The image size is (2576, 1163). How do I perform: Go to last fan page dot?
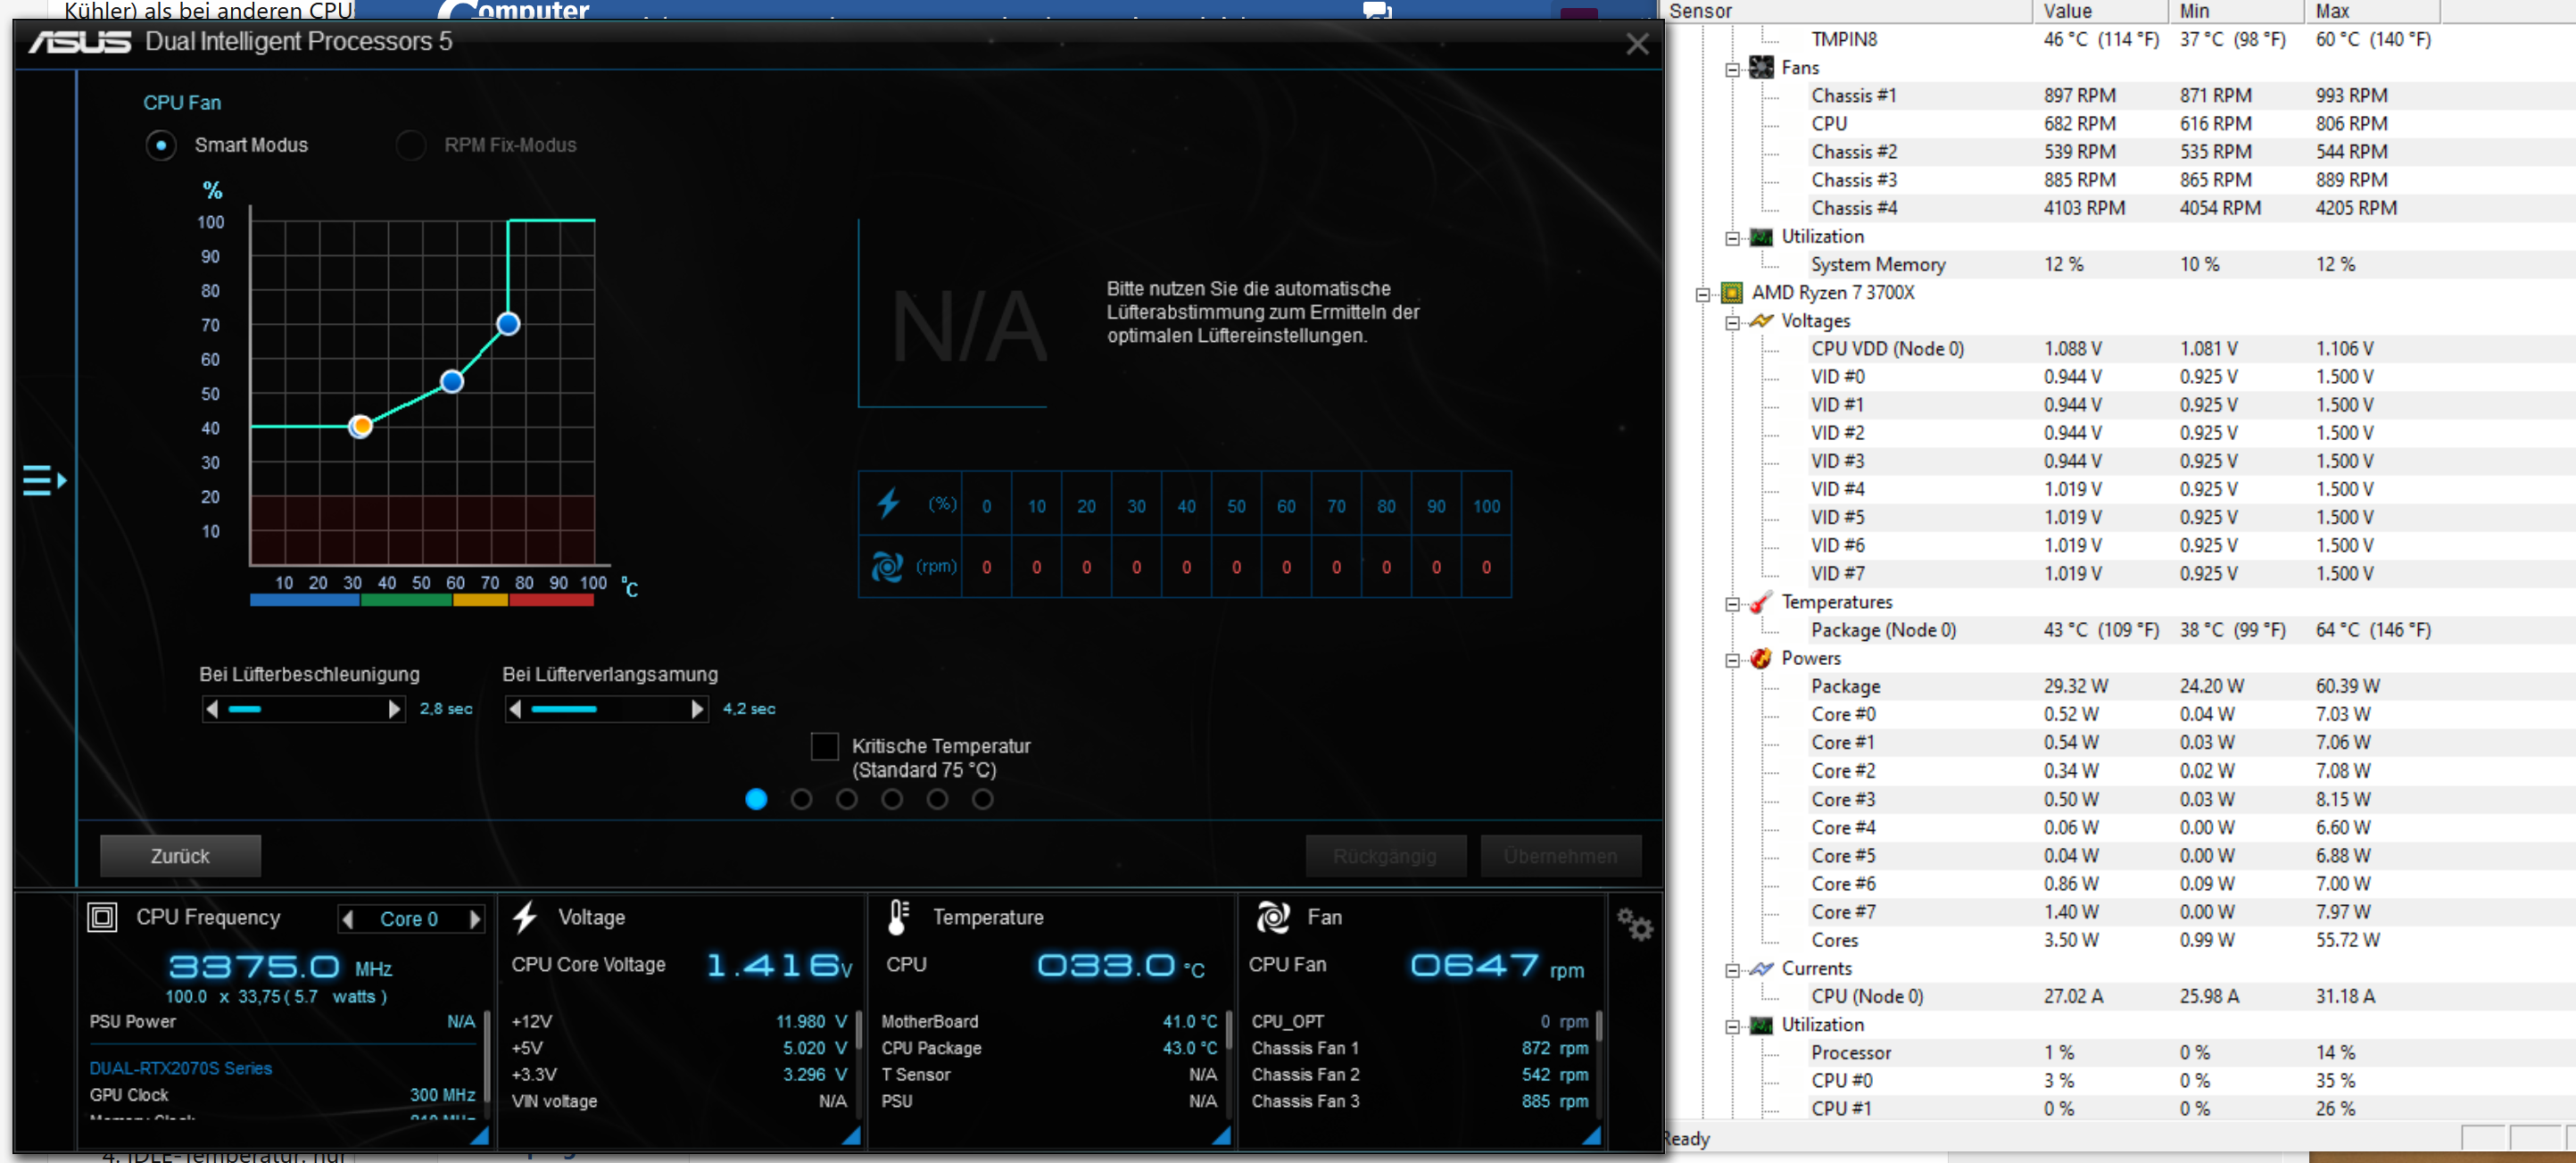(982, 799)
